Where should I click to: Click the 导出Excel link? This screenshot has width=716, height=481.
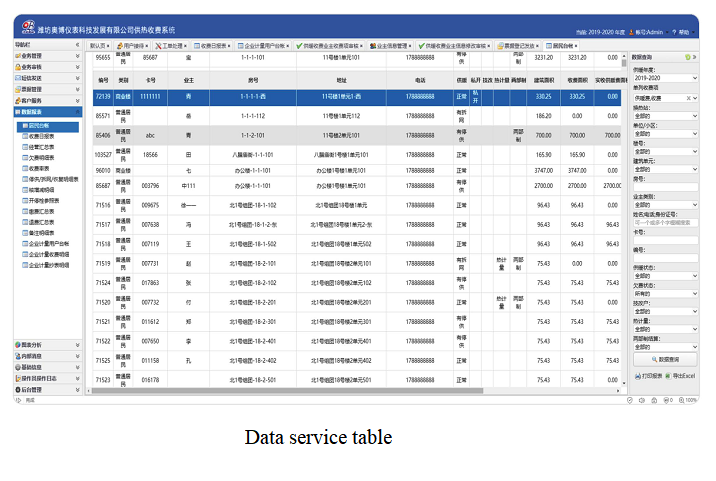tap(680, 376)
